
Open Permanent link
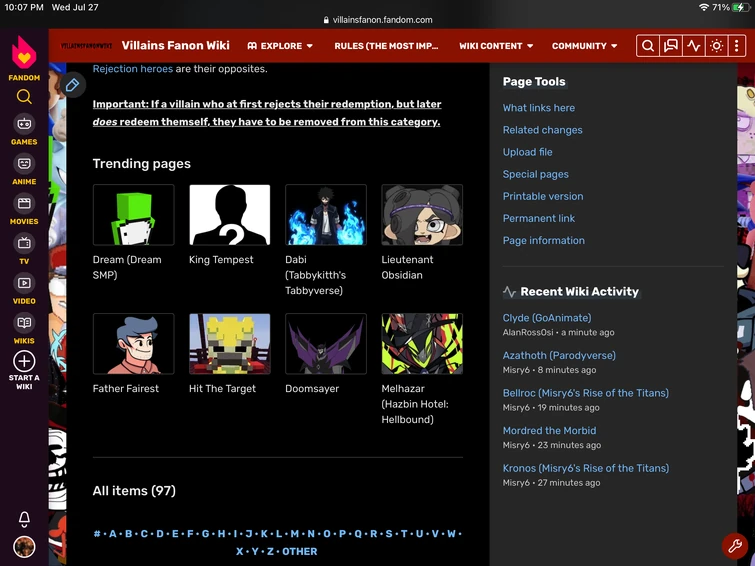pyautogui.click(x=539, y=219)
